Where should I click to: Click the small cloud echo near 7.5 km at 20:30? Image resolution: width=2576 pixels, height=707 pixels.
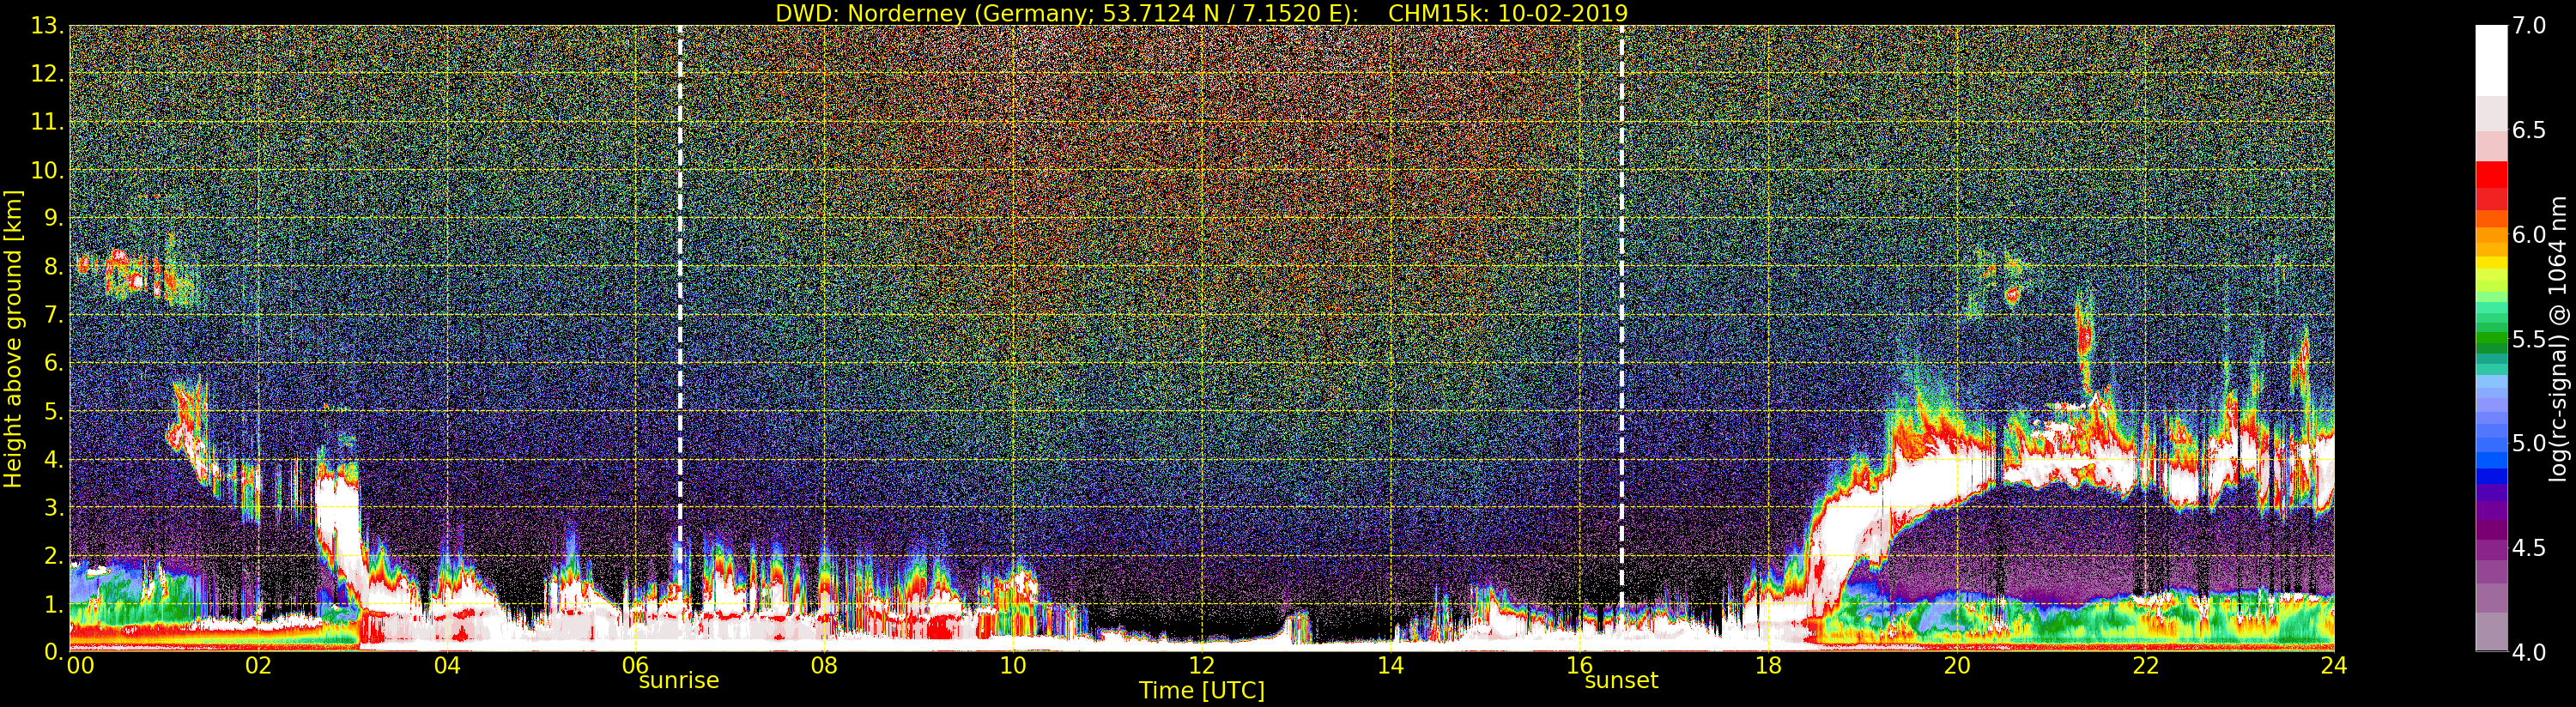pyautogui.click(x=2011, y=294)
